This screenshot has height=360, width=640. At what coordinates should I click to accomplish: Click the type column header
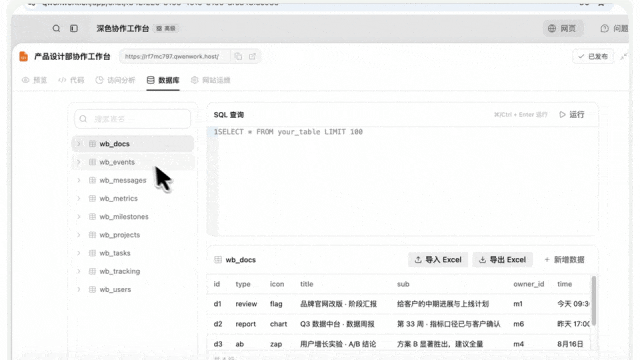(243, 284)
